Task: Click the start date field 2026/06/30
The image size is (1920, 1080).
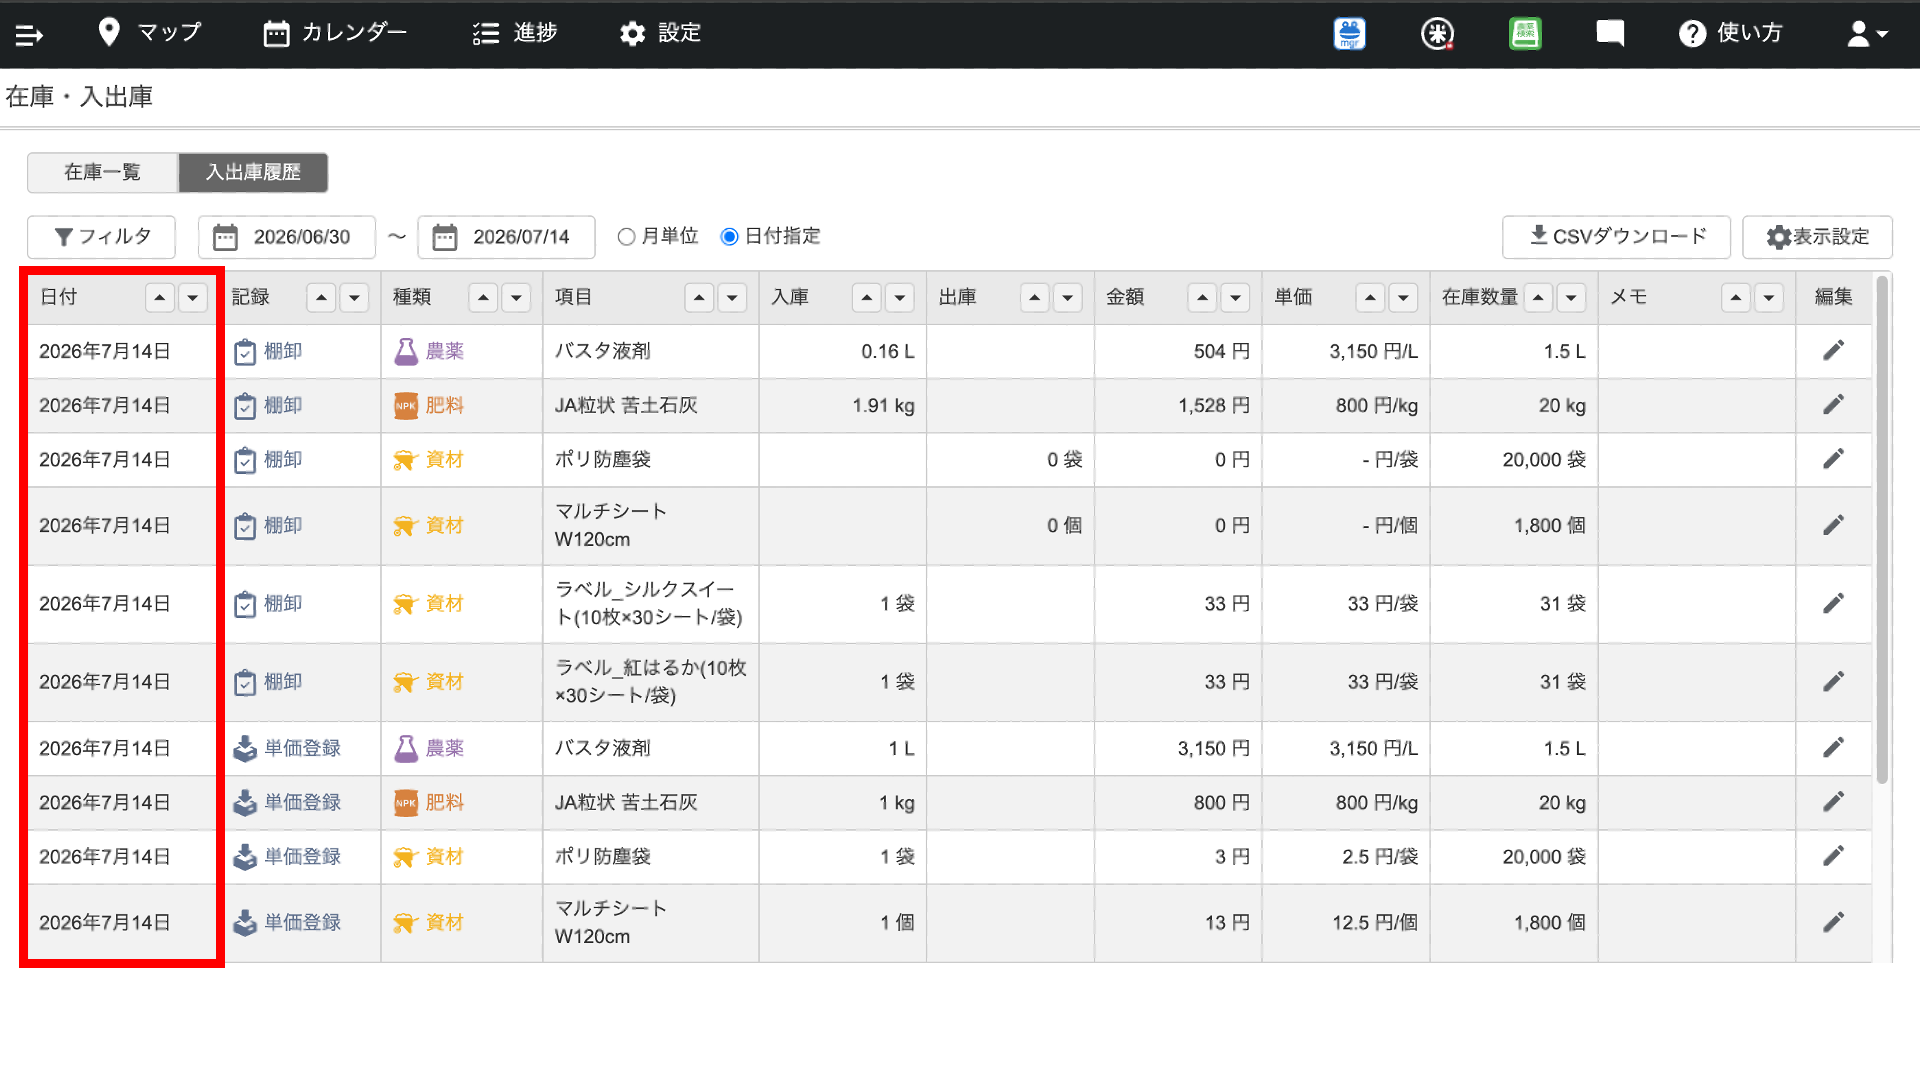Action: click(x=287, y=237)
